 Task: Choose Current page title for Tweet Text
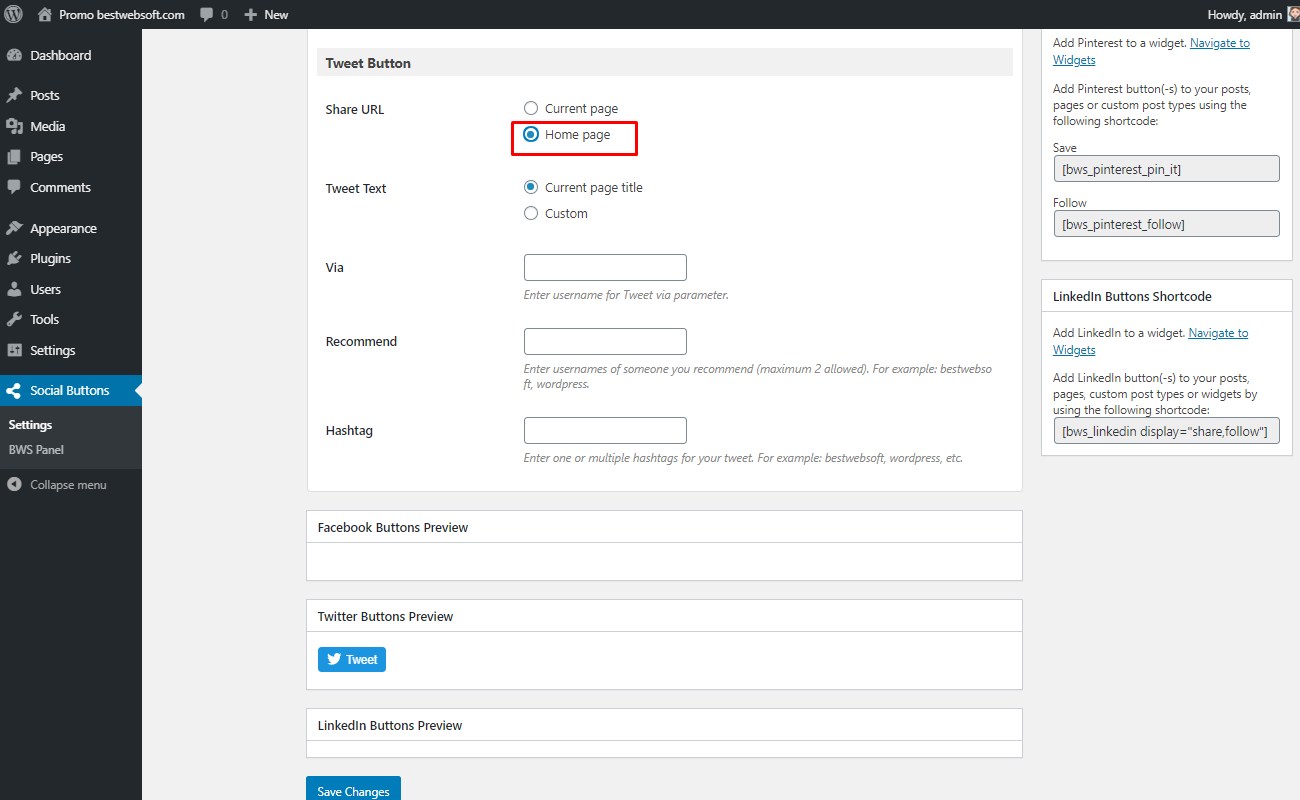531,187
